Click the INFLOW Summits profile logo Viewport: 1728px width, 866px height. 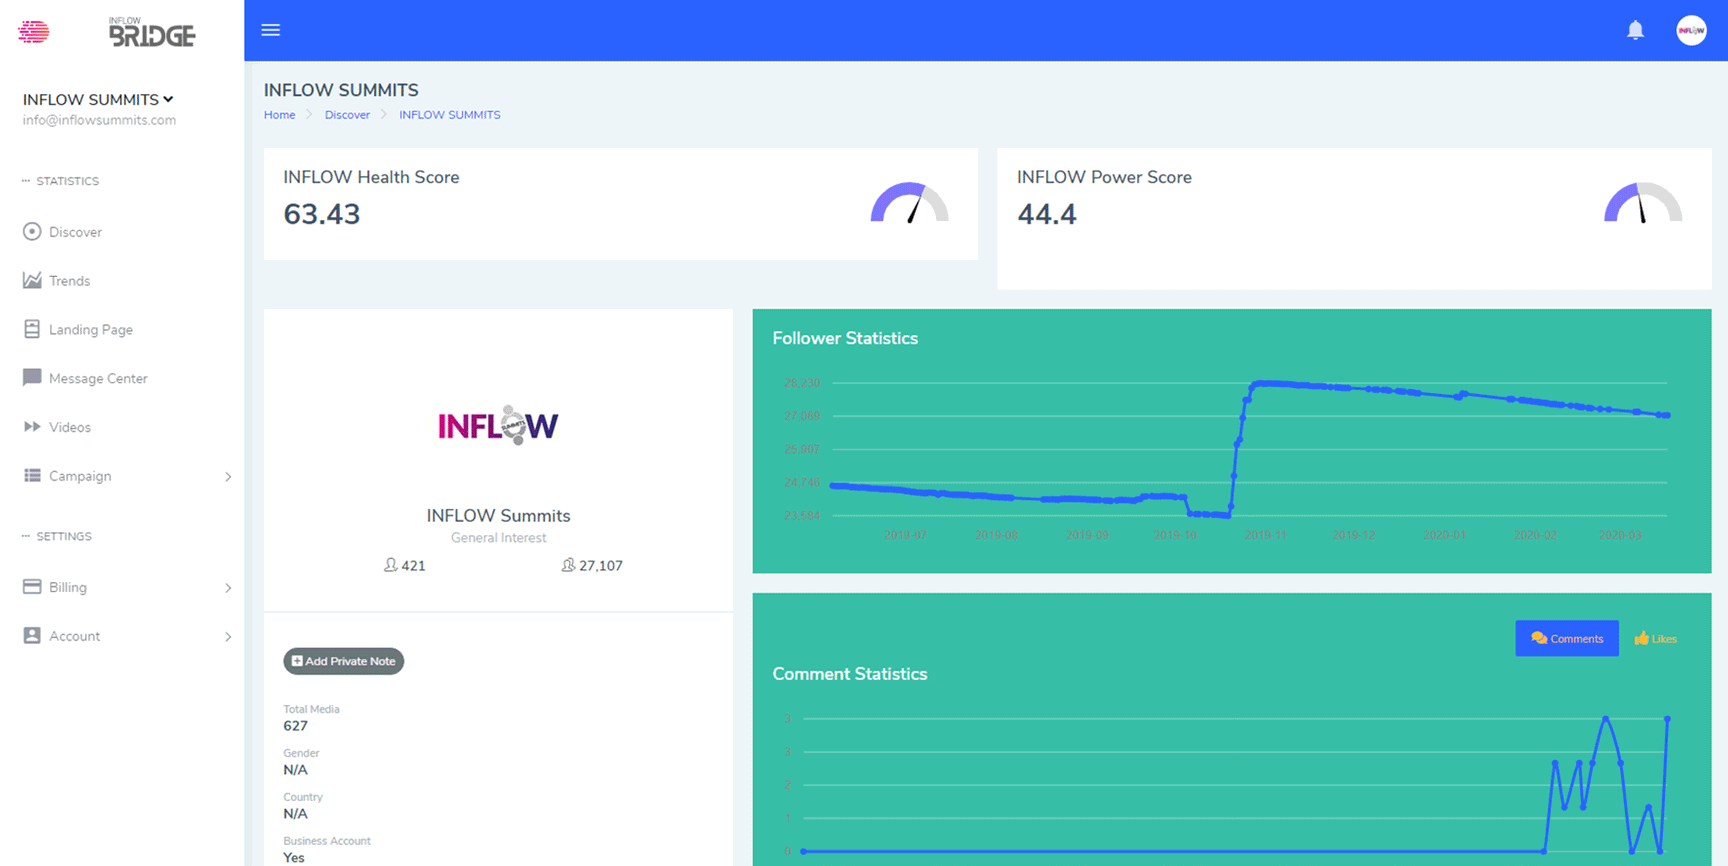click(x=498, y=426)
